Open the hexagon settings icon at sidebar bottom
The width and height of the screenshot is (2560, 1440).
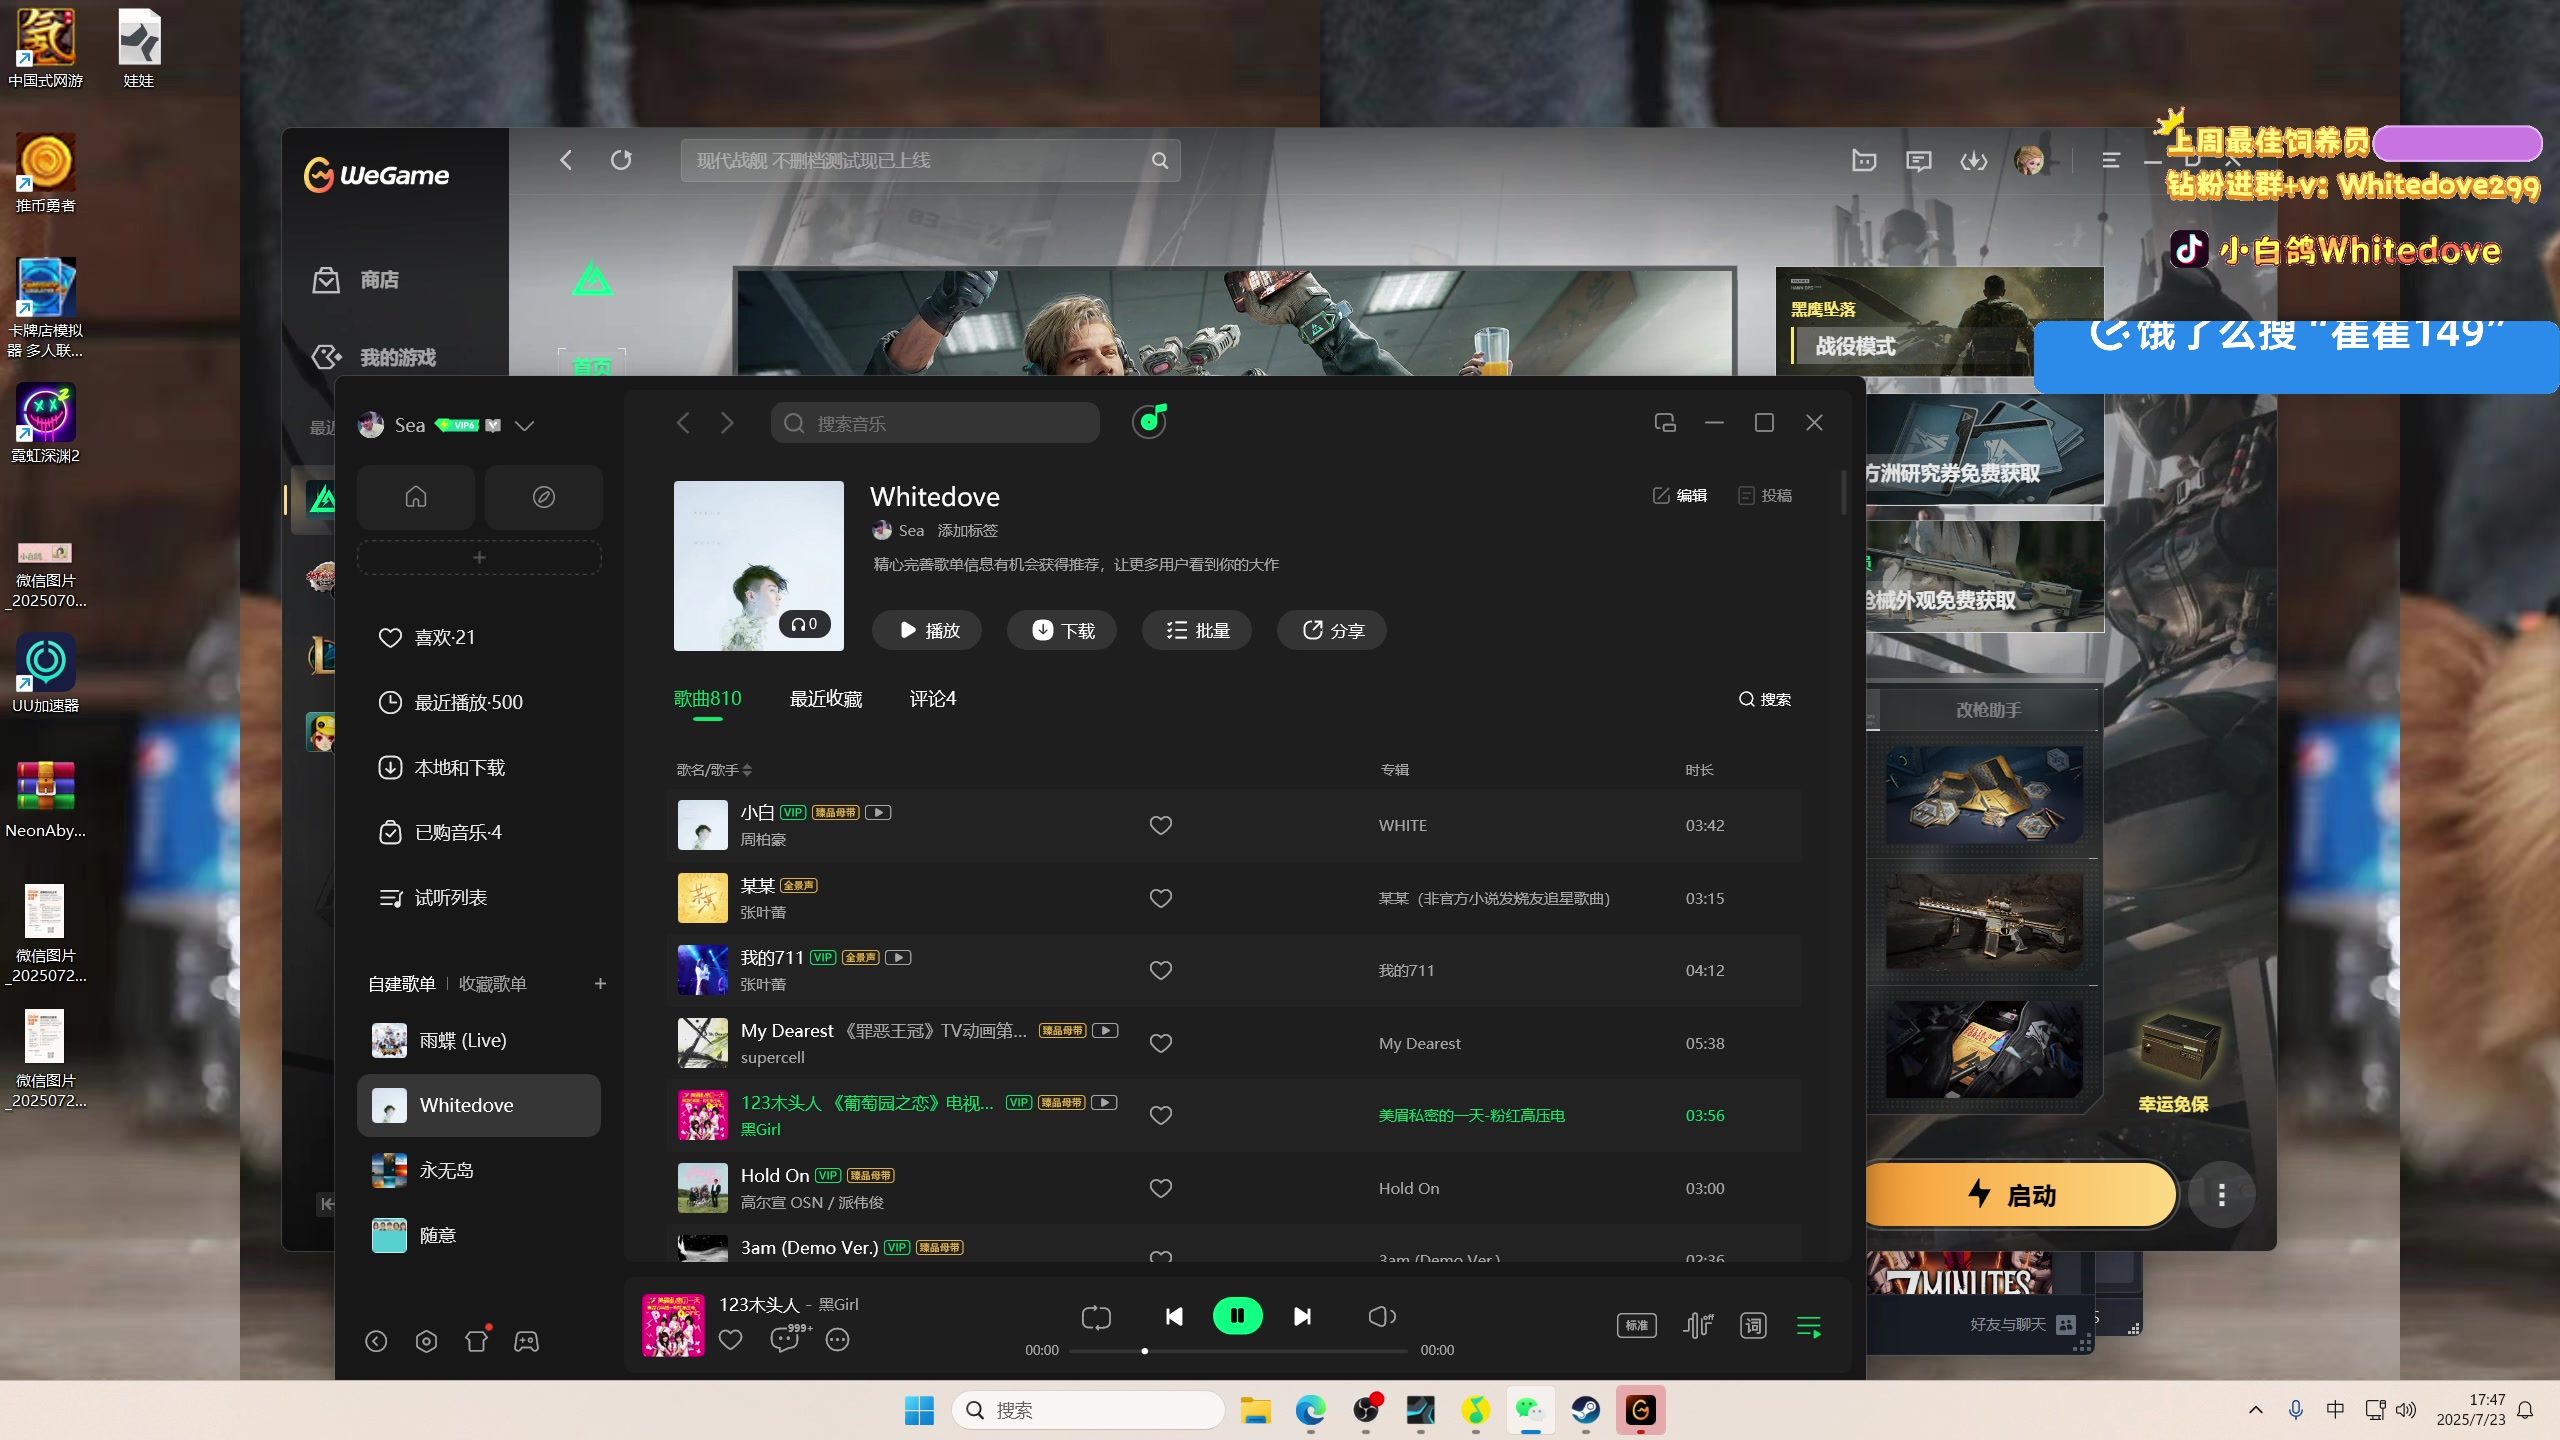pos(426,1341)
